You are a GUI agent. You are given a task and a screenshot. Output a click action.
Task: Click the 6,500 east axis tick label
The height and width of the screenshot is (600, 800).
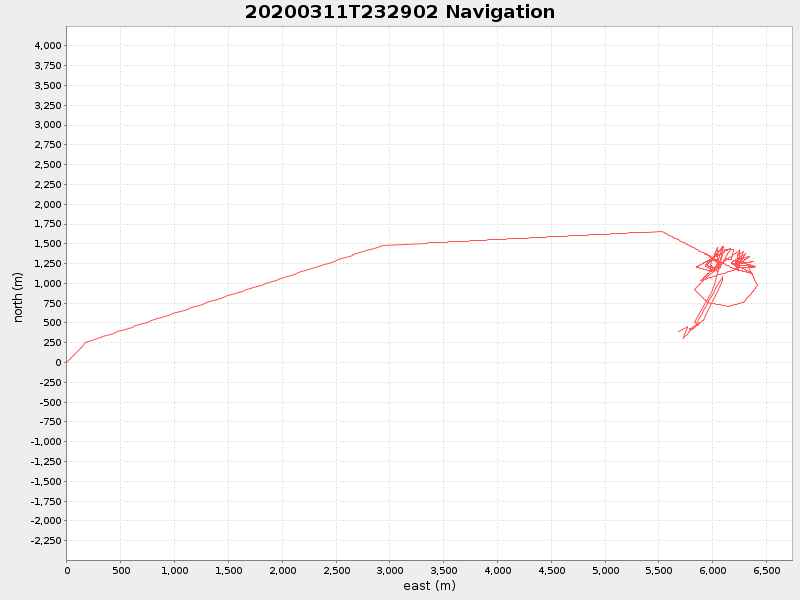pyautogui.click(x=767, y=570)
